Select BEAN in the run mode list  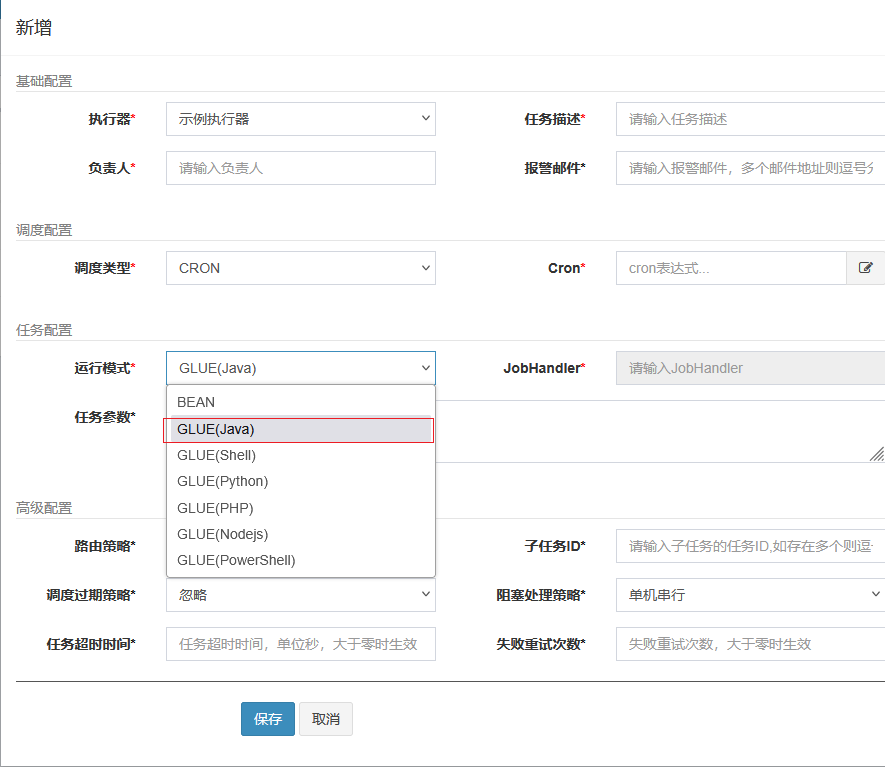tap(301, 402)
